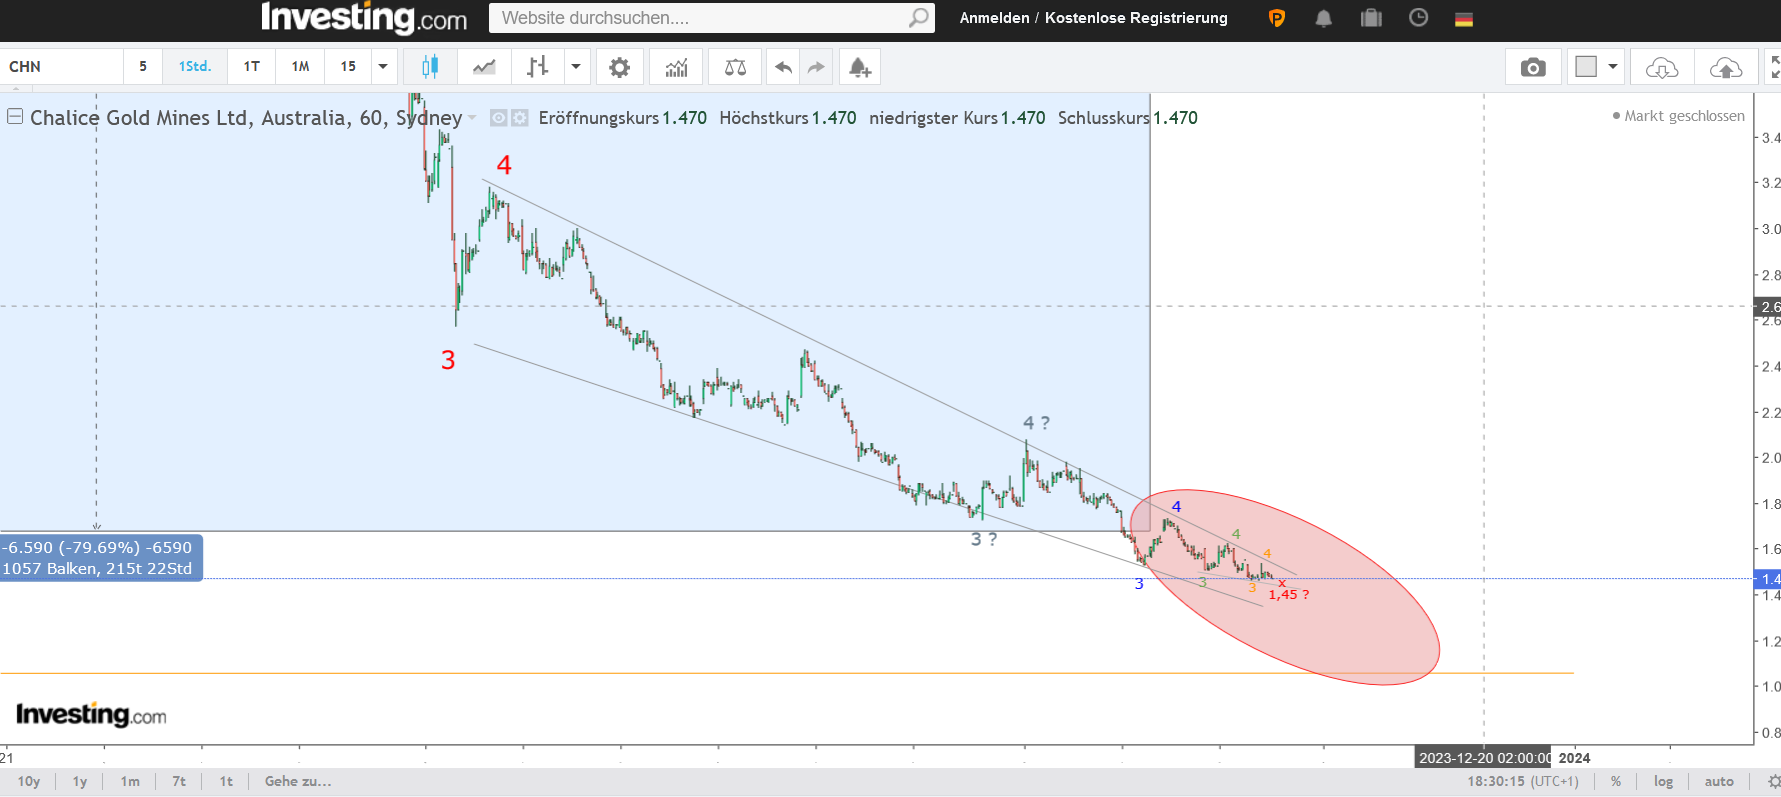Collapse the chart legend with the minus box
Image resolution: width=1781 pixels, height=797 pixels.
tap(15, 117)
